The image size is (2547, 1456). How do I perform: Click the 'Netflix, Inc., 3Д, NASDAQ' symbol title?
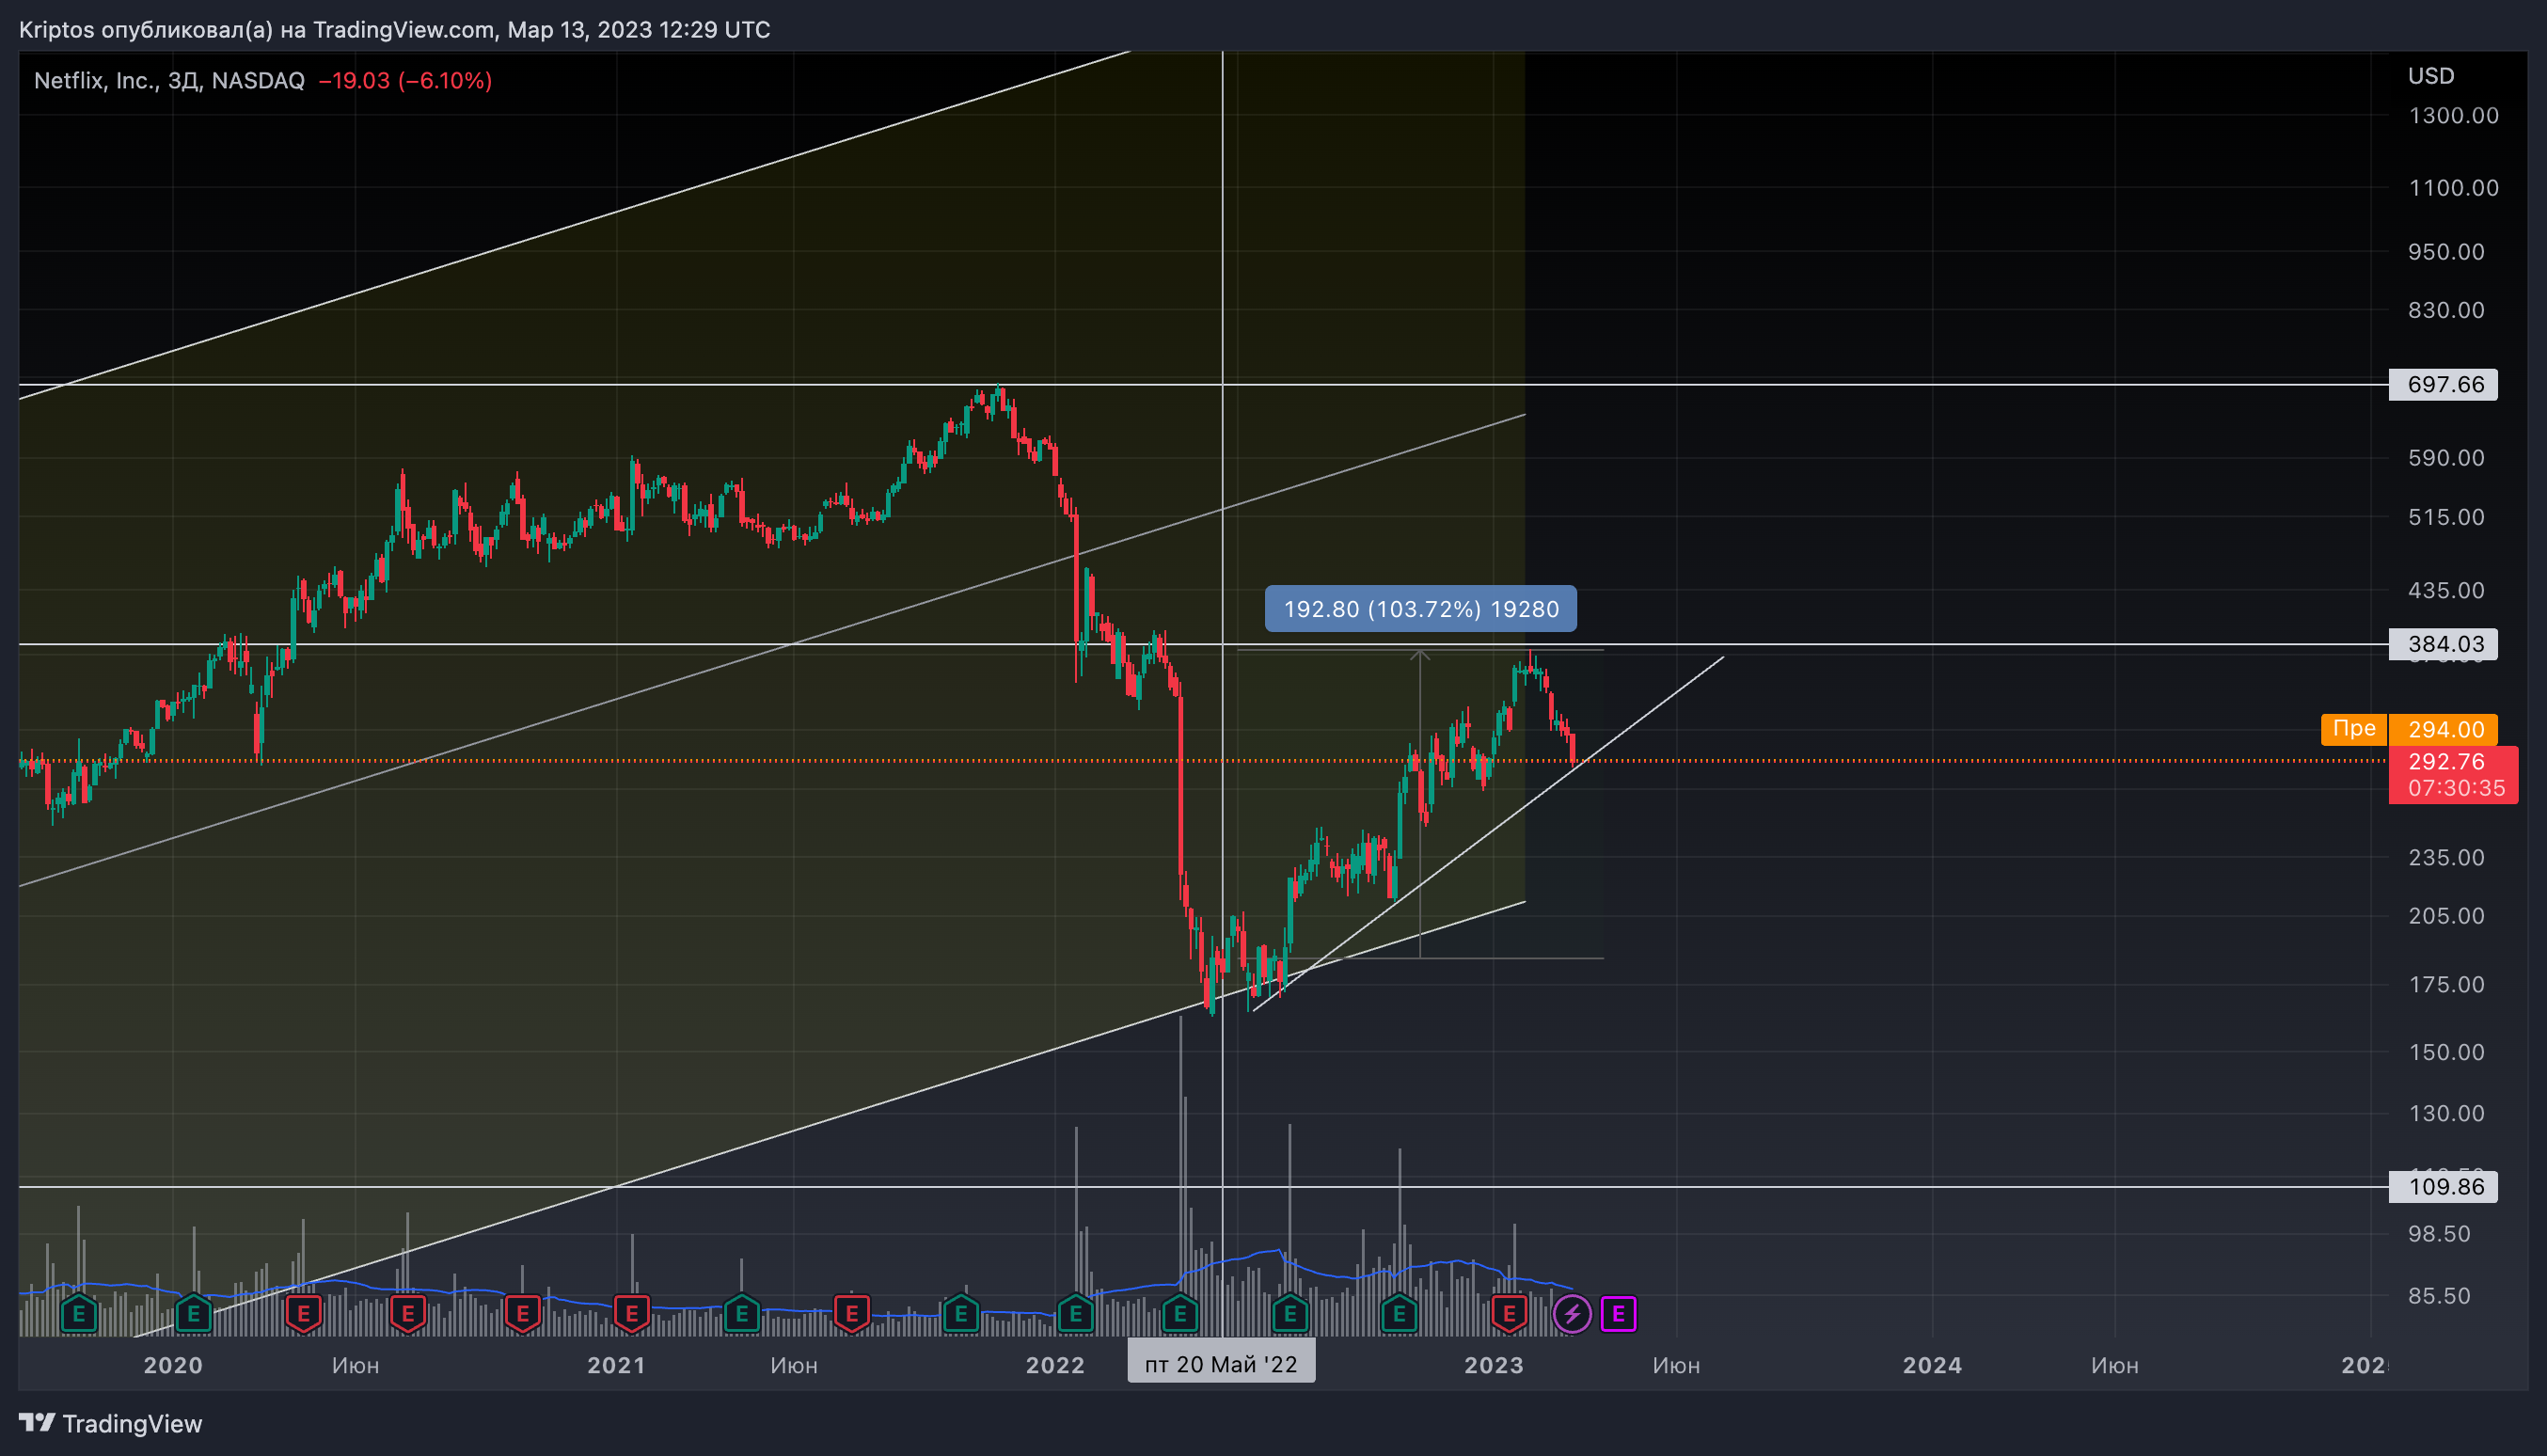[x=169, y=80]
